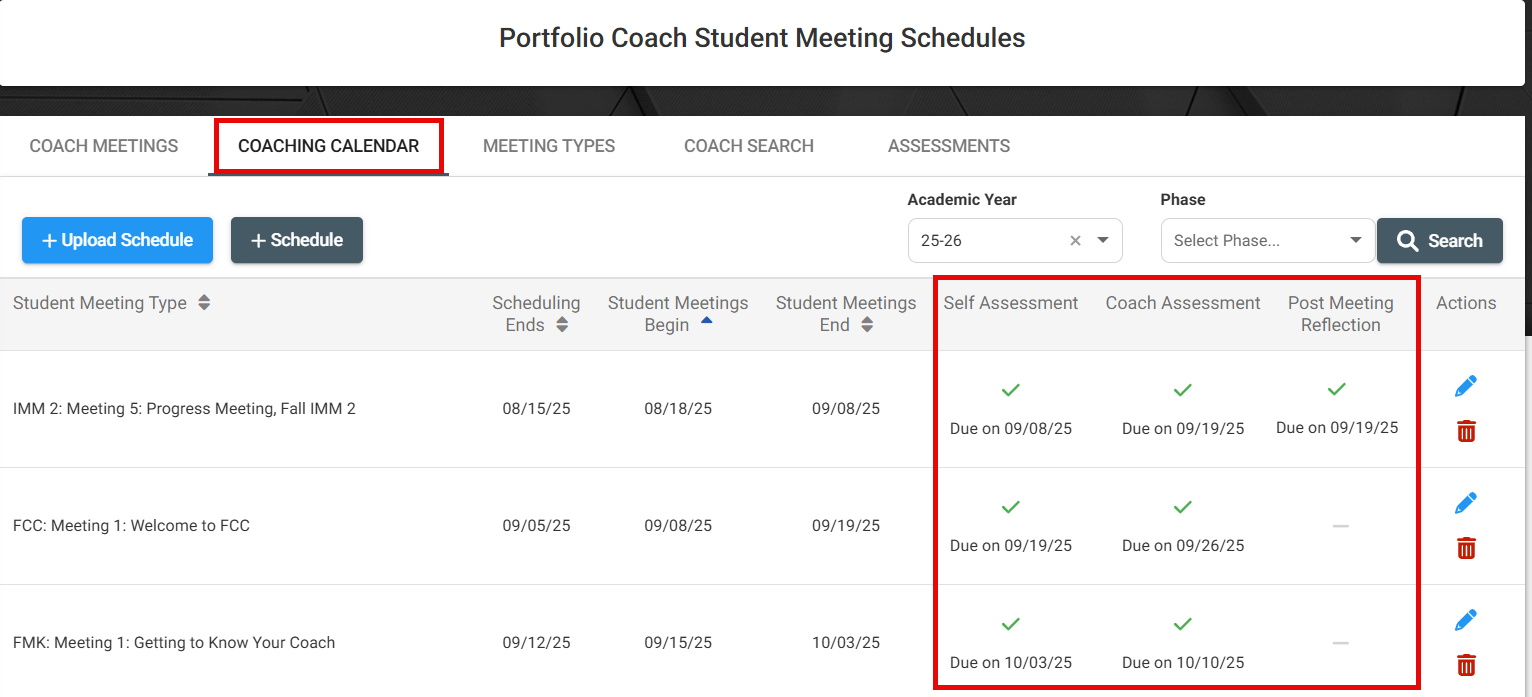Clear the 25-26 Academic Year selection

tap(1076, 241)
